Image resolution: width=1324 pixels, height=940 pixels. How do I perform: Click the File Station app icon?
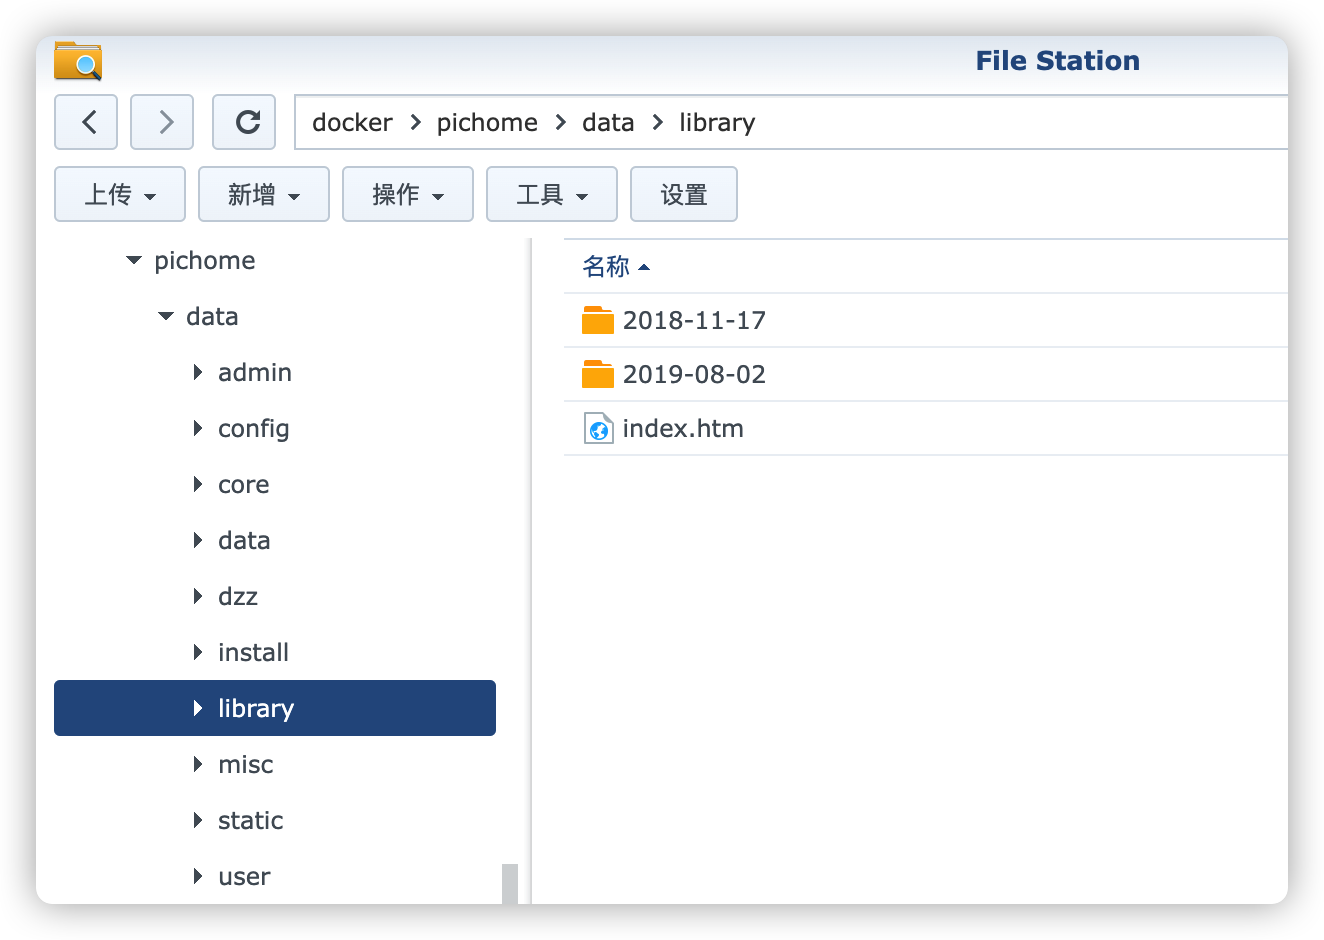click(x=78, y=60)
